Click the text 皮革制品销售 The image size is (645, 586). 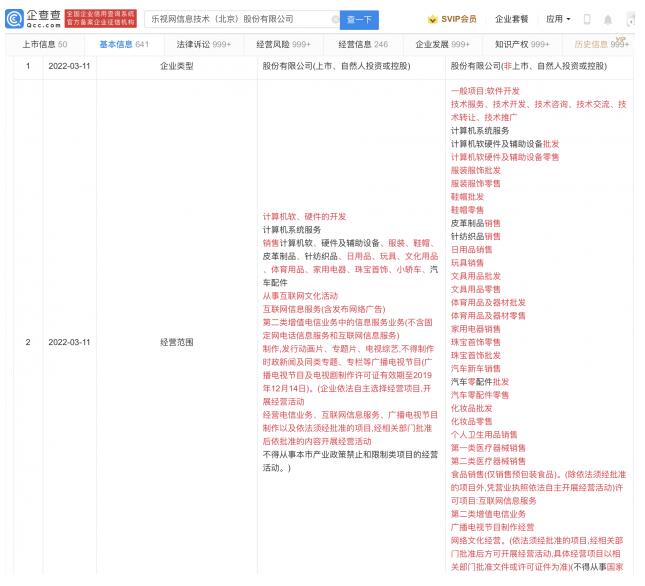[476, 223]
